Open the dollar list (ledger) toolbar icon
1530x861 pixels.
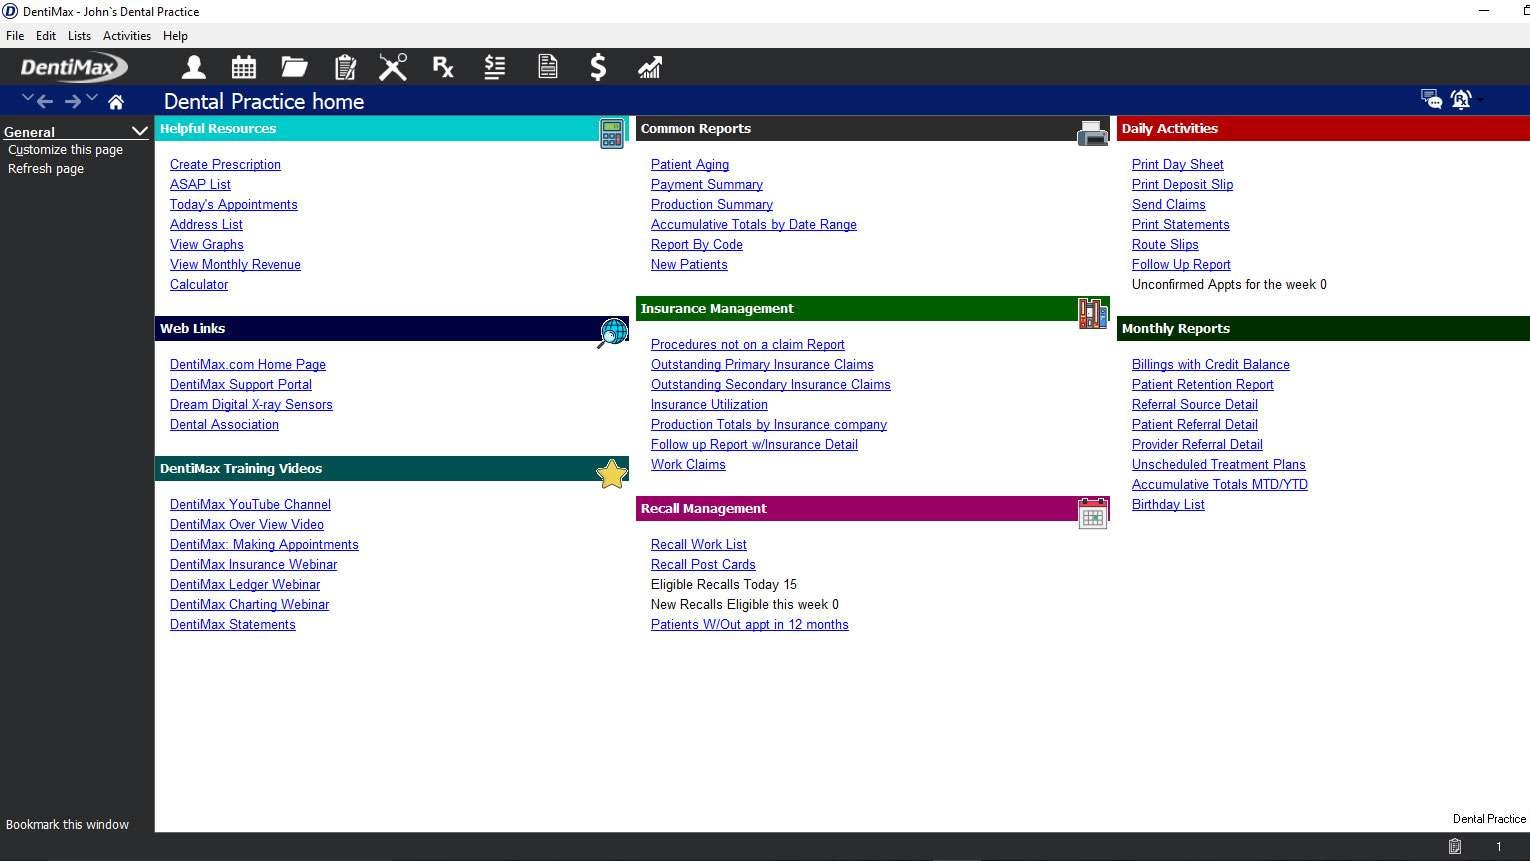click(495, 67)
